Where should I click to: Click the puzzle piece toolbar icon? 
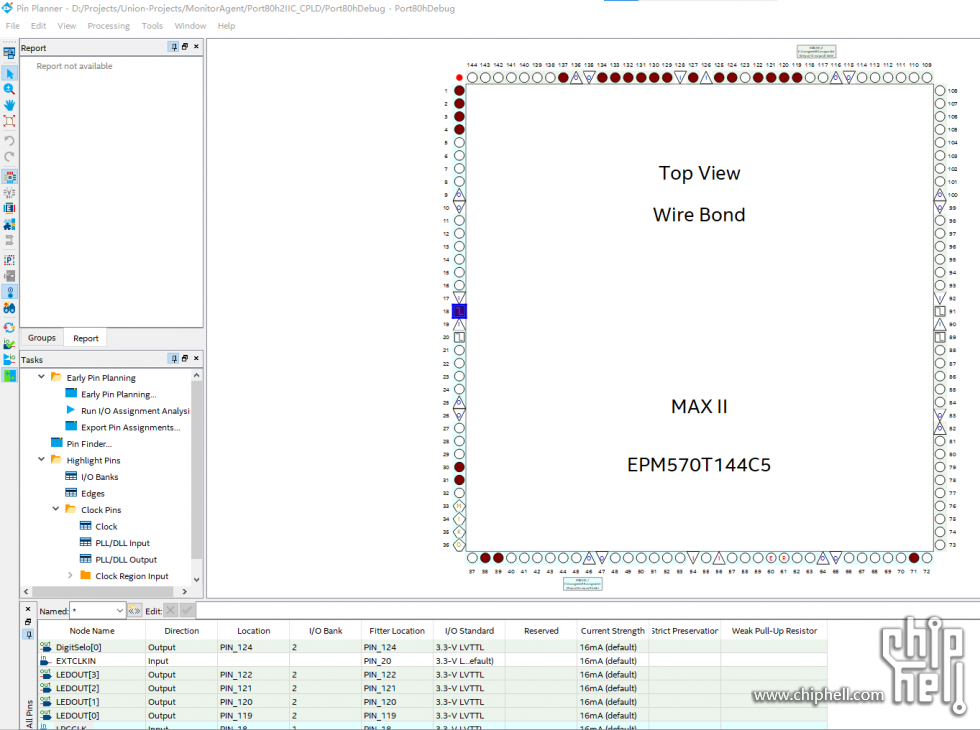[x=9, y=224]
